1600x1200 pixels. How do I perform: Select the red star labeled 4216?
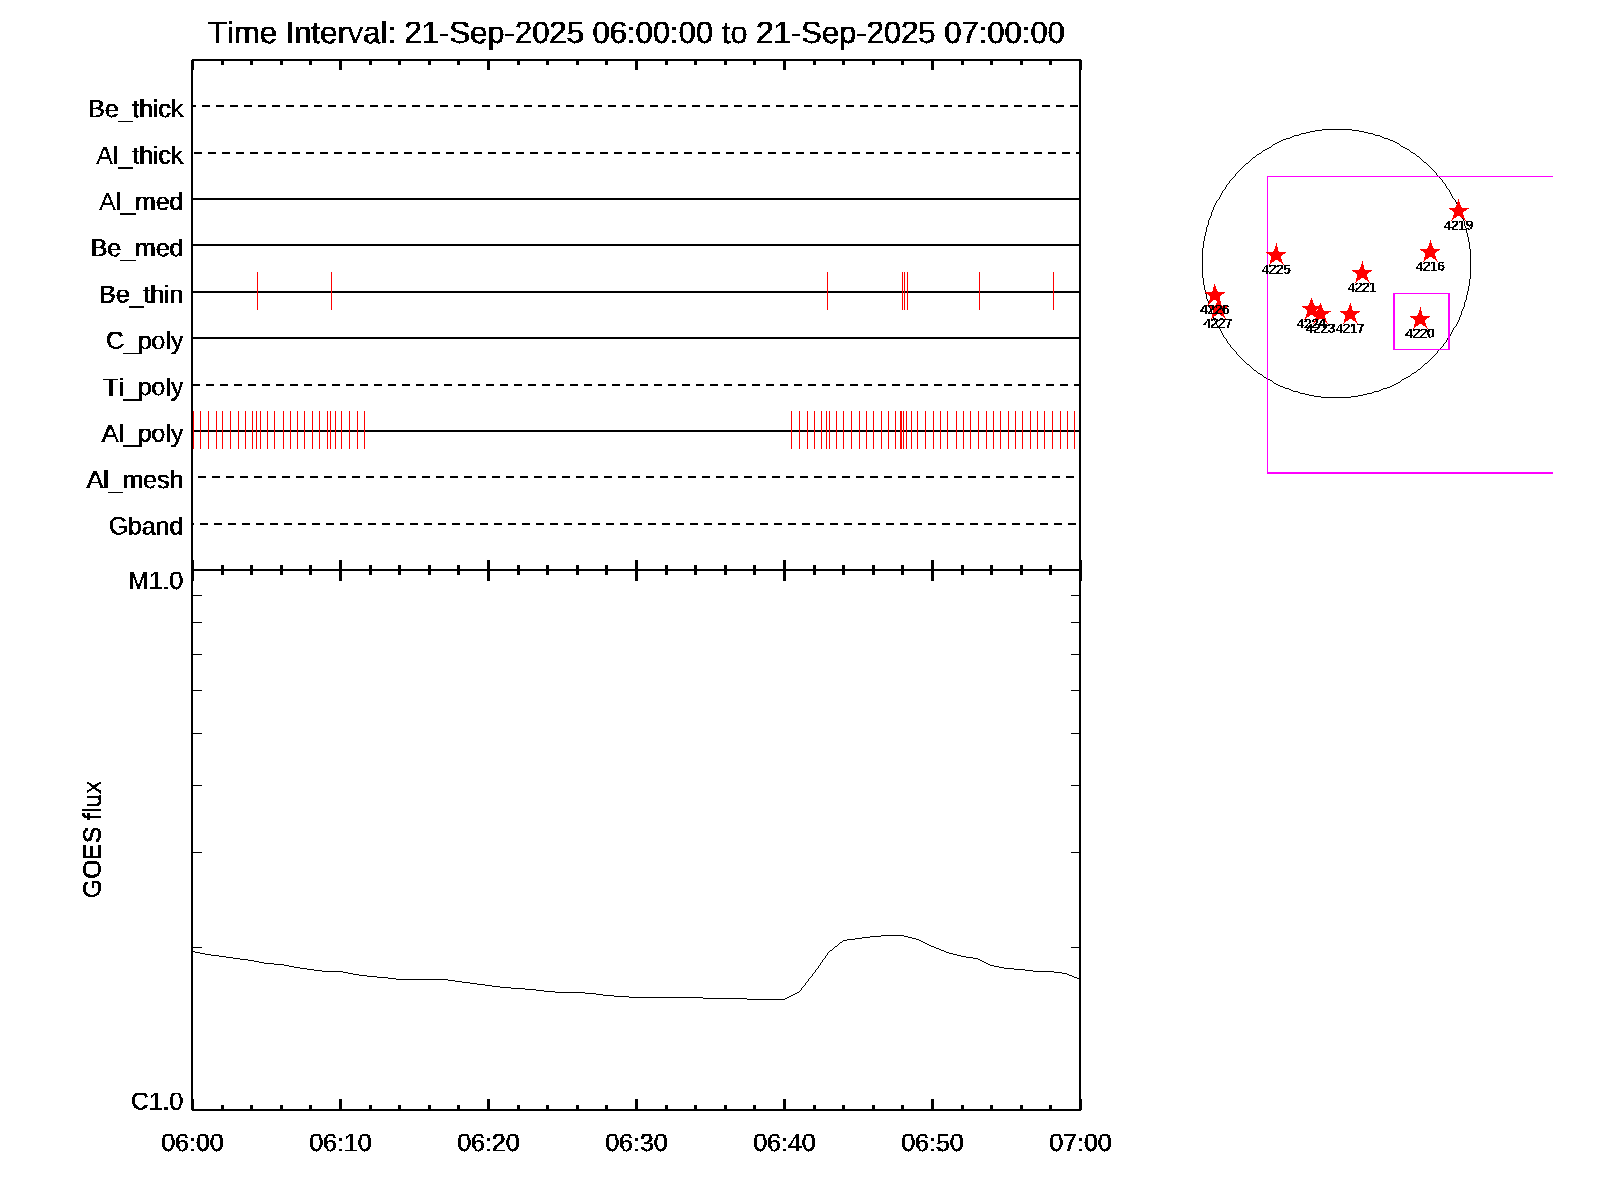point(1430,252)
